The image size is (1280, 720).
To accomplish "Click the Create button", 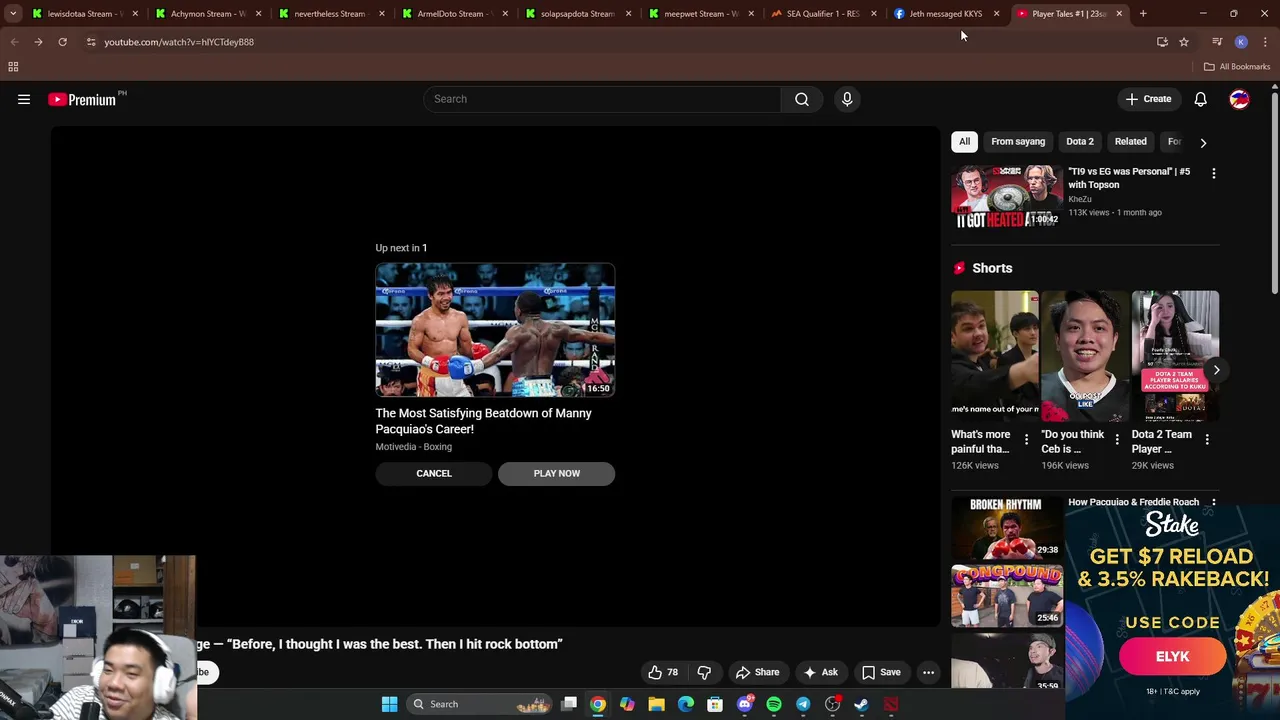I will (x=1148, y=99).
